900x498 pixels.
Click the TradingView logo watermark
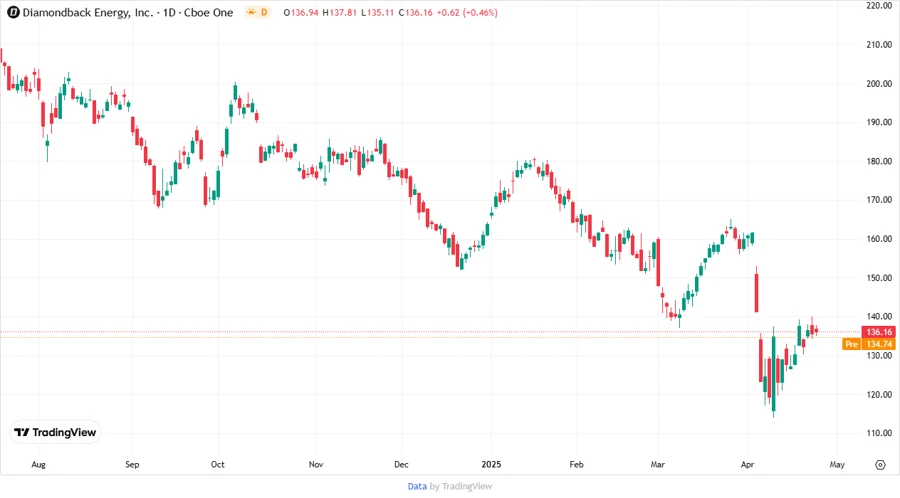pyautogui.click(x=55, y=432)
